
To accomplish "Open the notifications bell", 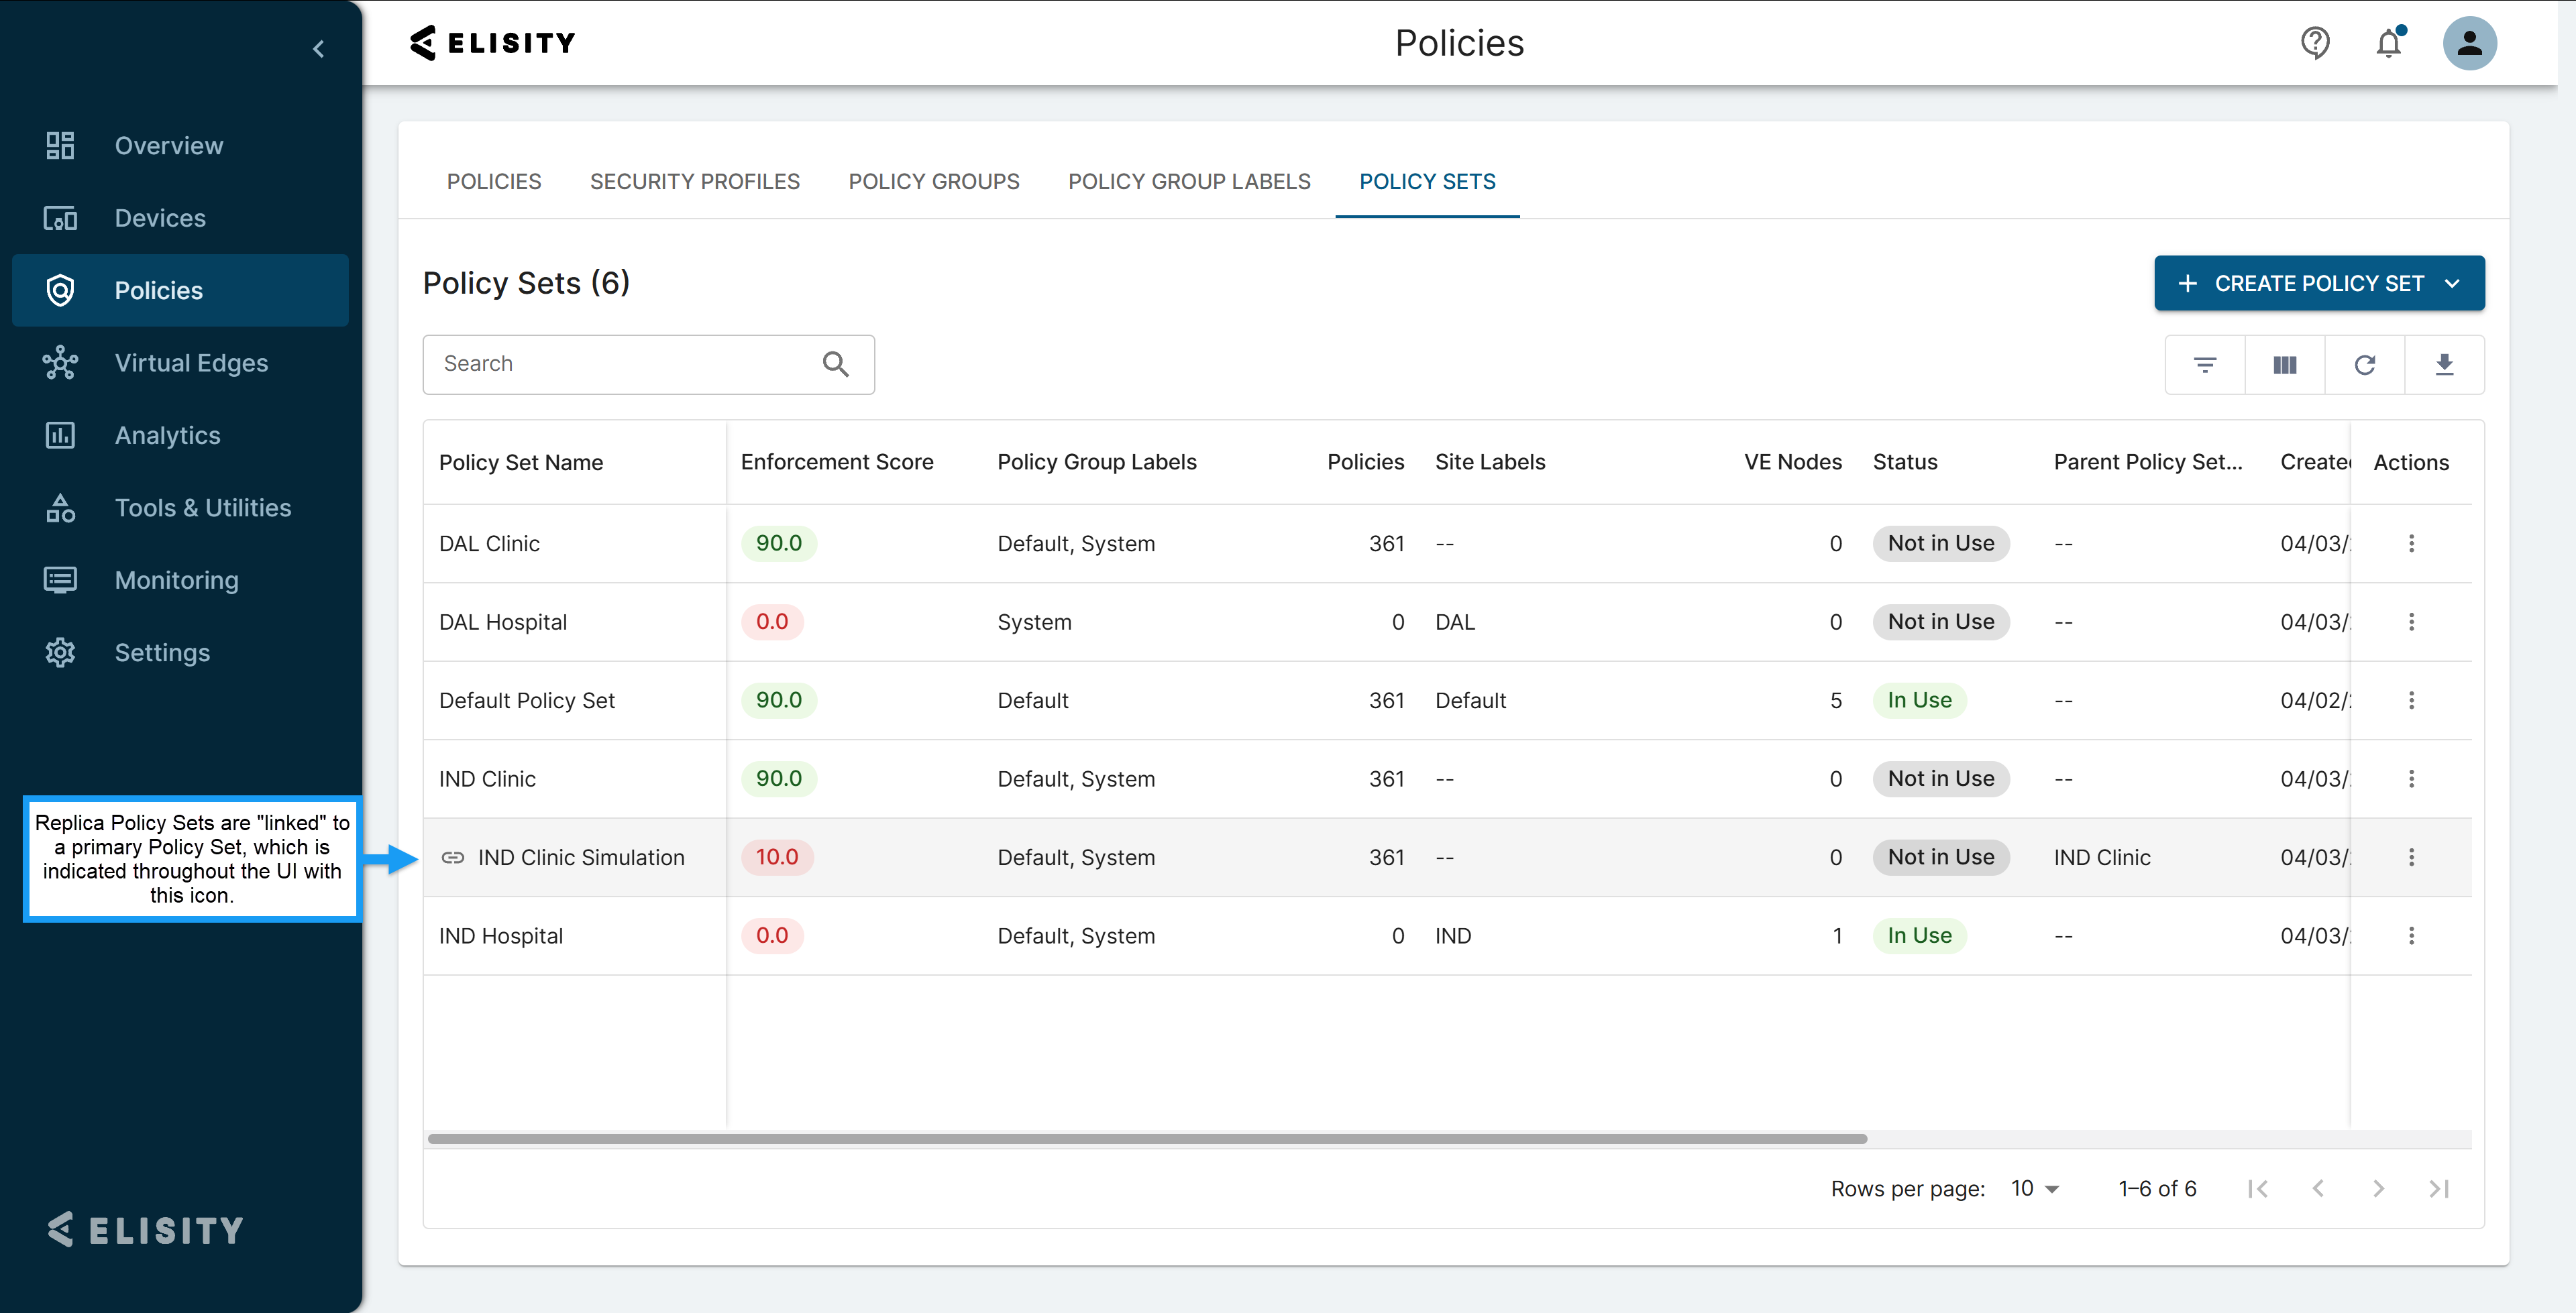I will [x=2388, y=43].
